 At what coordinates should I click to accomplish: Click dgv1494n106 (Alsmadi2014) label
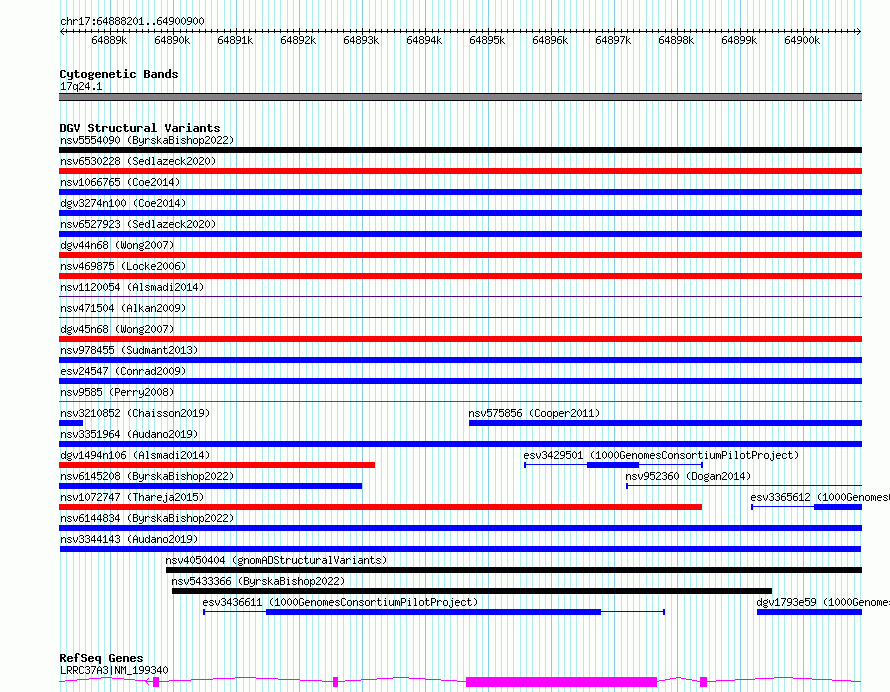[135, 455]
